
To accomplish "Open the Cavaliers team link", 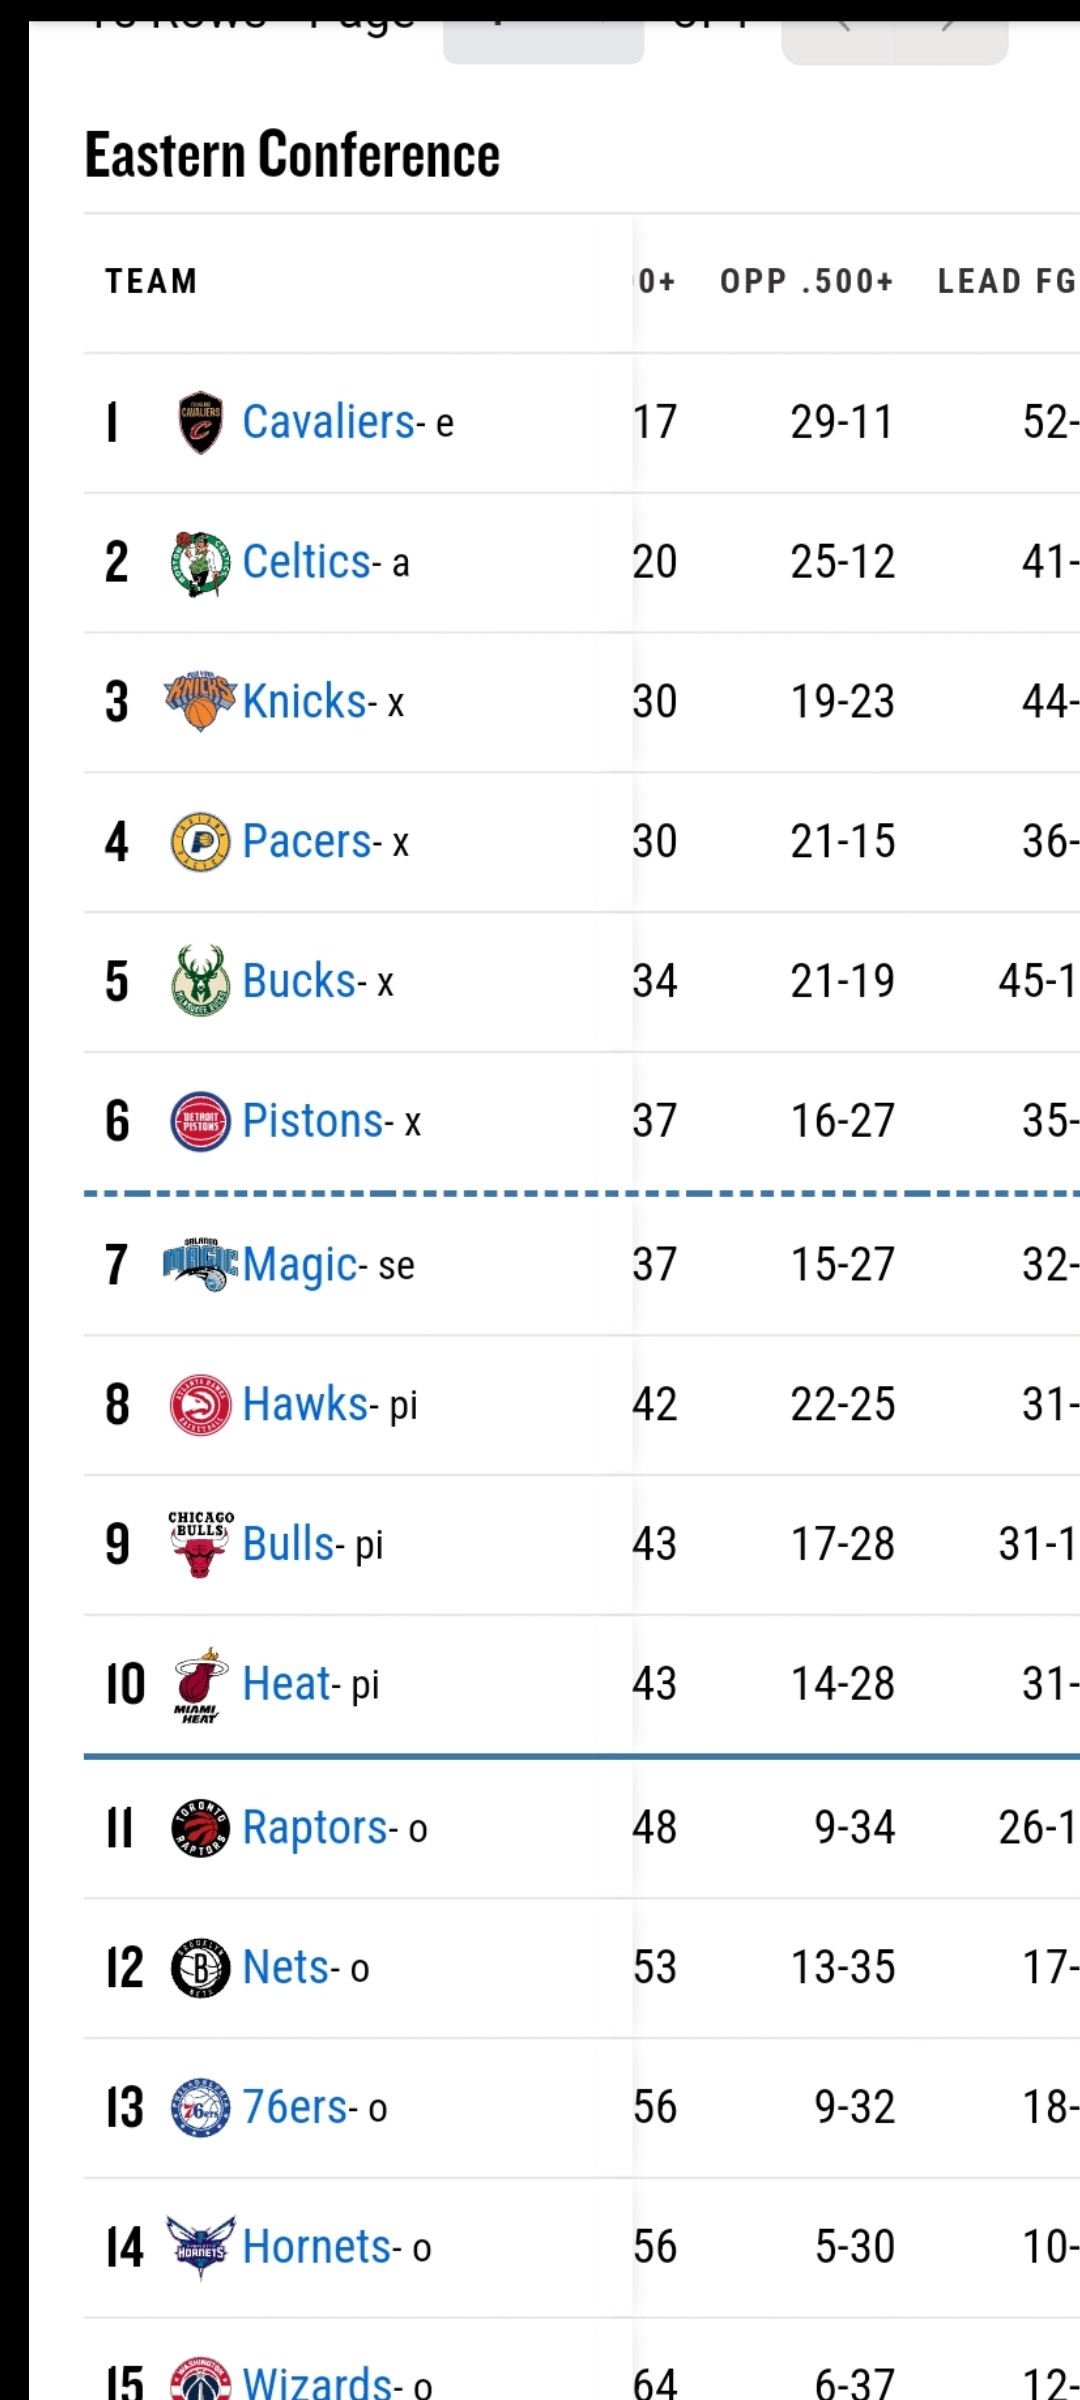I will [329, 422].
